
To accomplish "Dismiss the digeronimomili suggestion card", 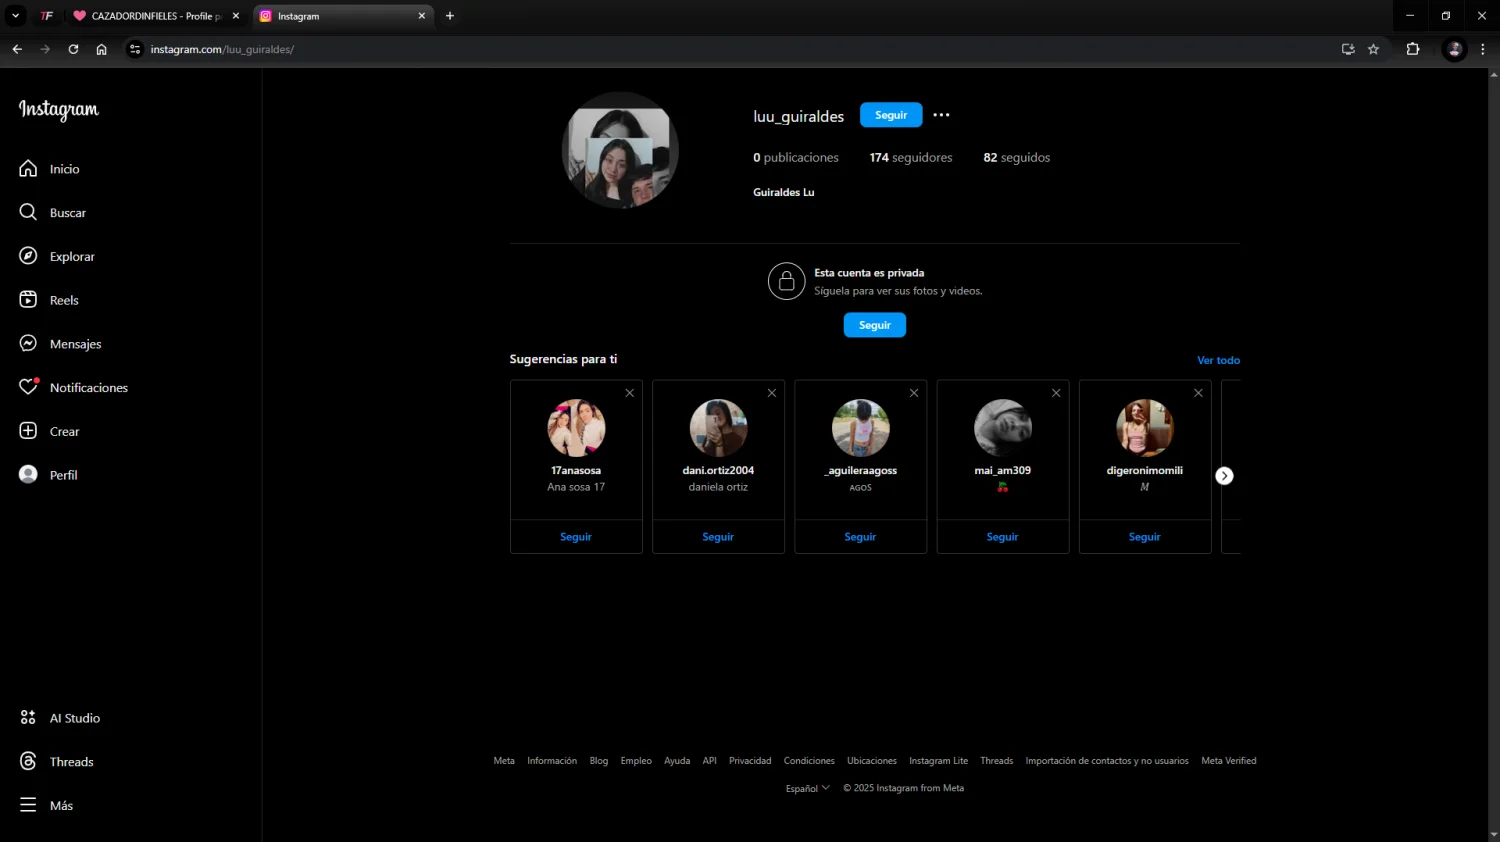I will tap(1198, 393).
